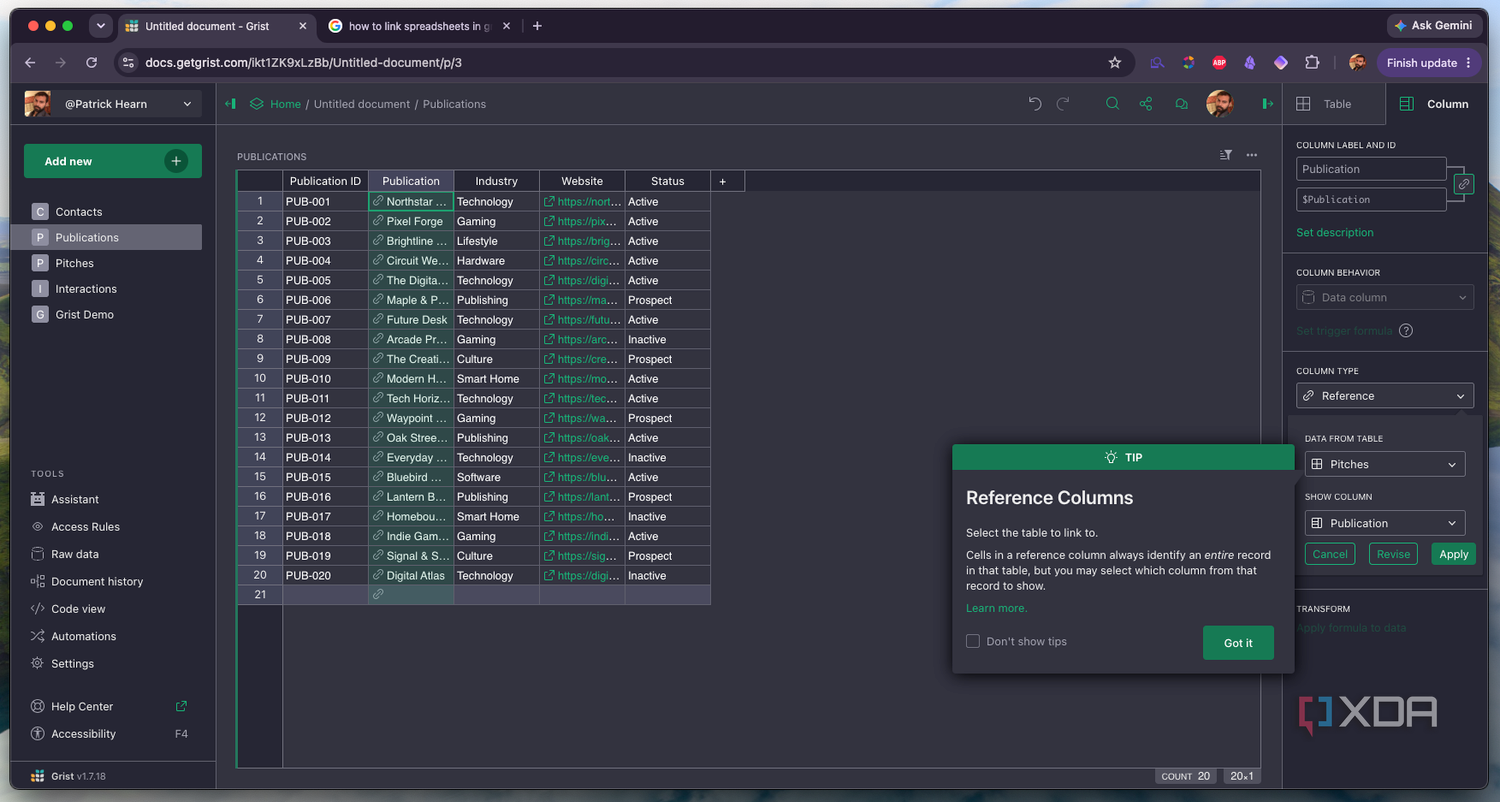
Task: Click the label-ID link toggle icon
Action: [1463, 185]
